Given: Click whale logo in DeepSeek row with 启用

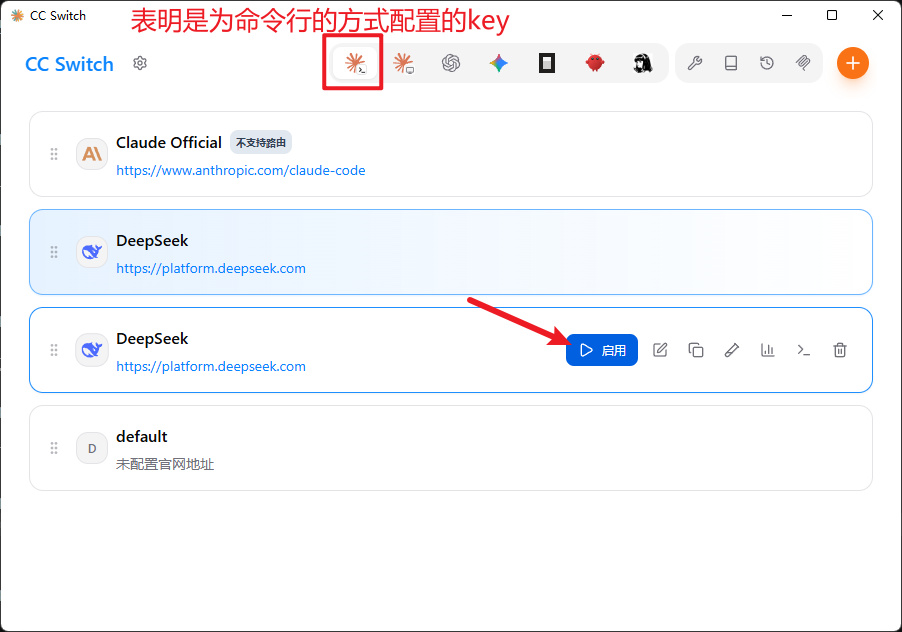Looking at the screenshot, I should point(92,350).
